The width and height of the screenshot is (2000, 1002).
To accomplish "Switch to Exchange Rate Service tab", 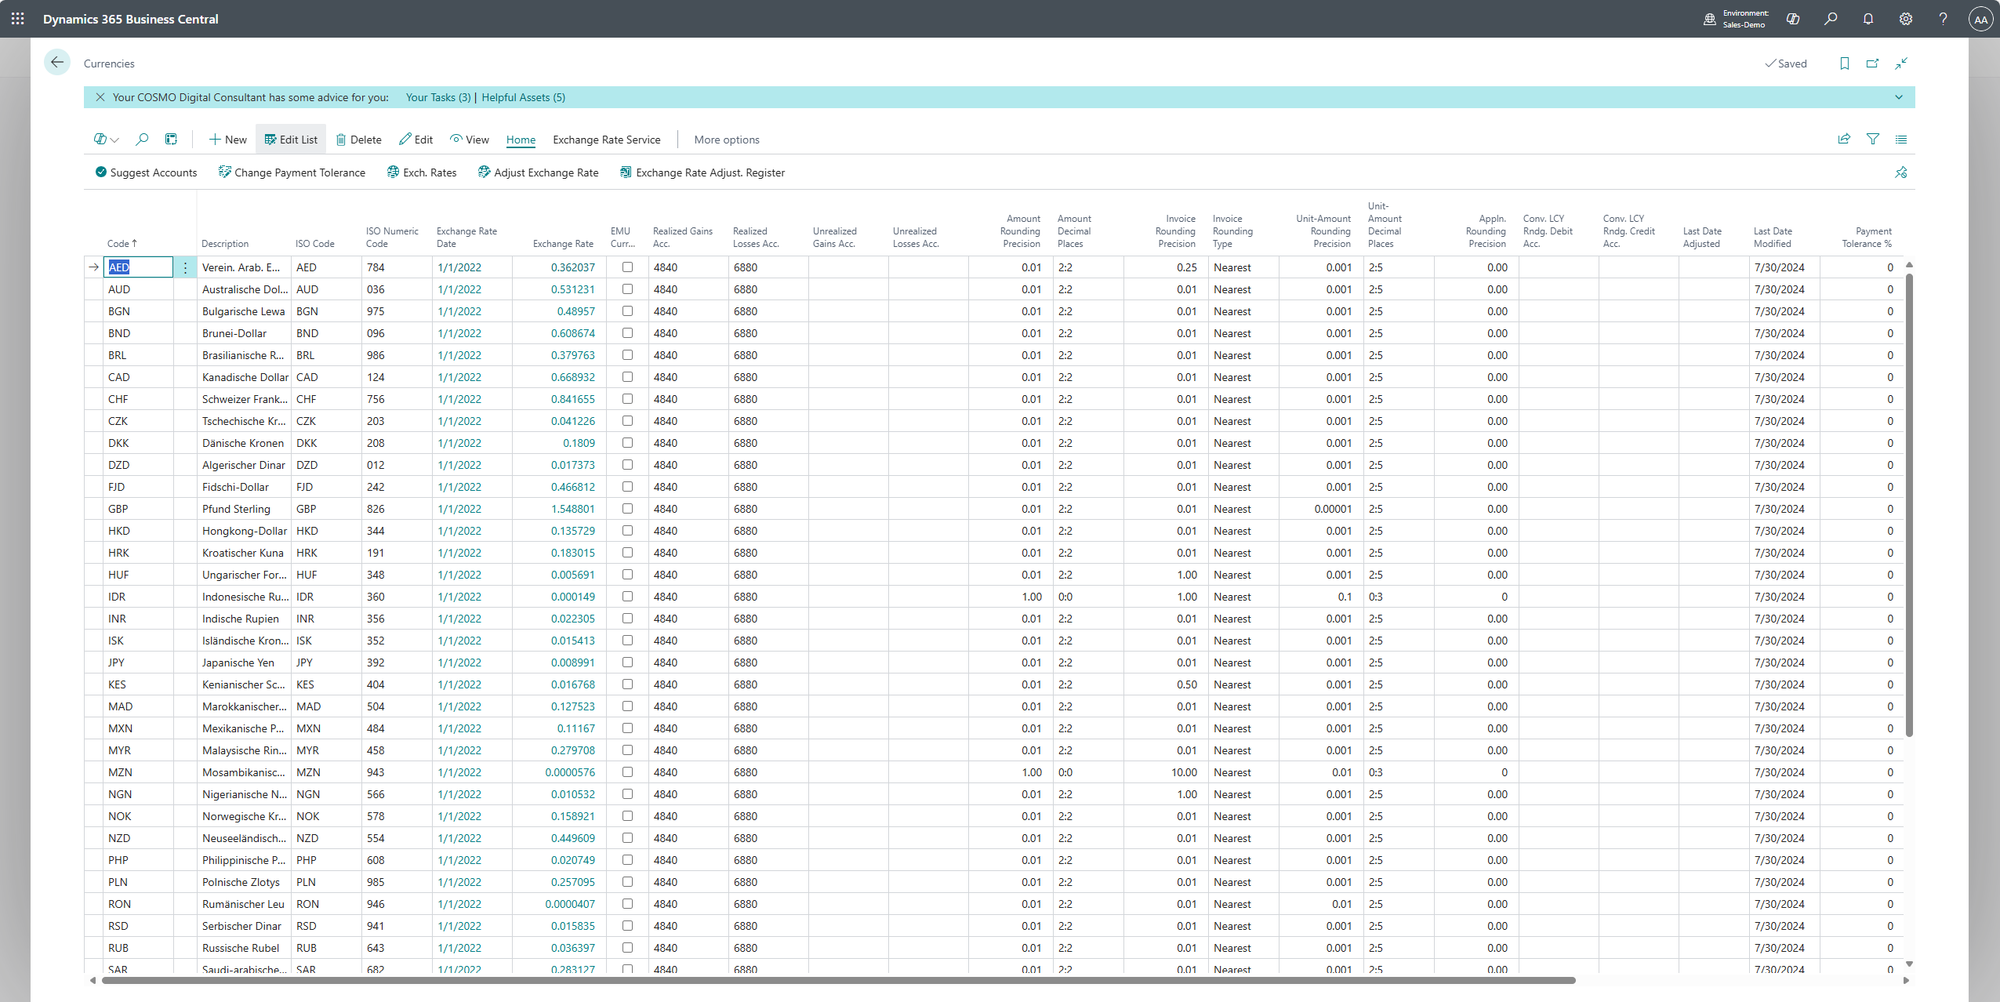I will point(606,140).
